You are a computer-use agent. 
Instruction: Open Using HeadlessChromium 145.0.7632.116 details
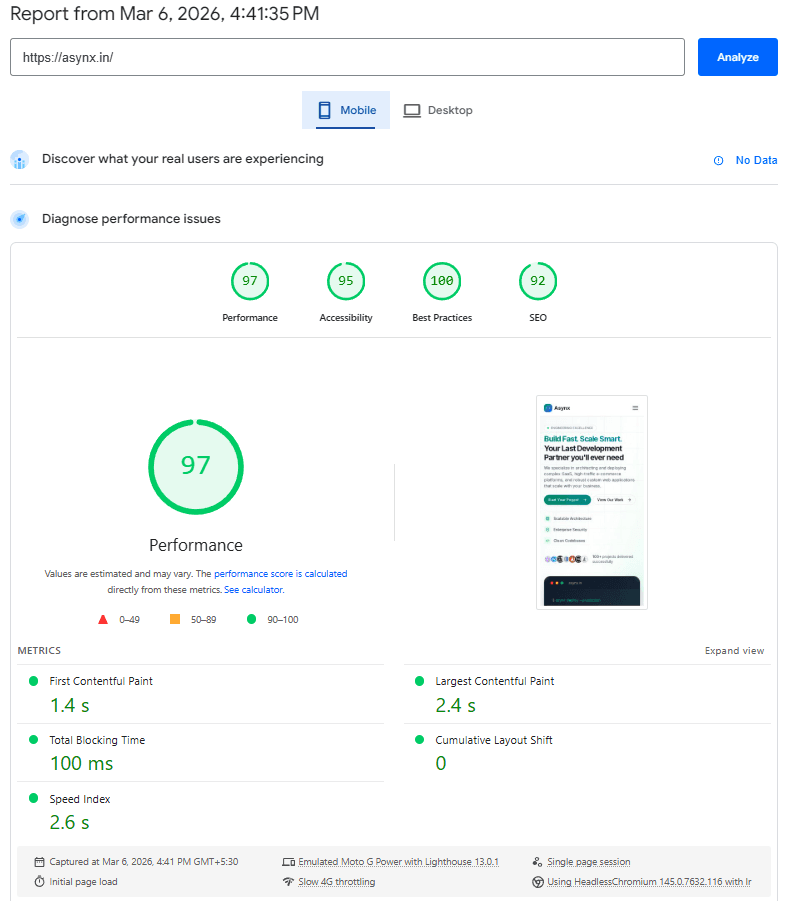coord(649,881)
